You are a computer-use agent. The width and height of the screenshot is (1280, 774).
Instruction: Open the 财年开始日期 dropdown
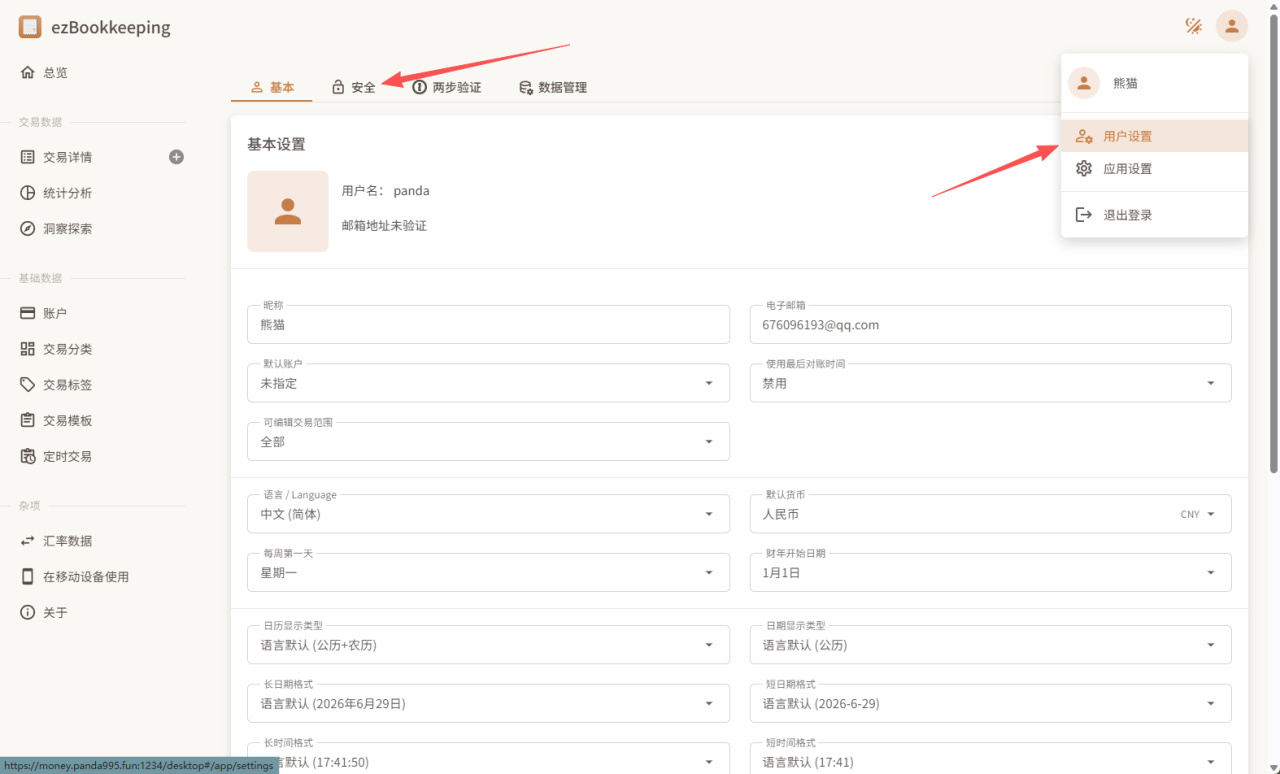(990, 573)
